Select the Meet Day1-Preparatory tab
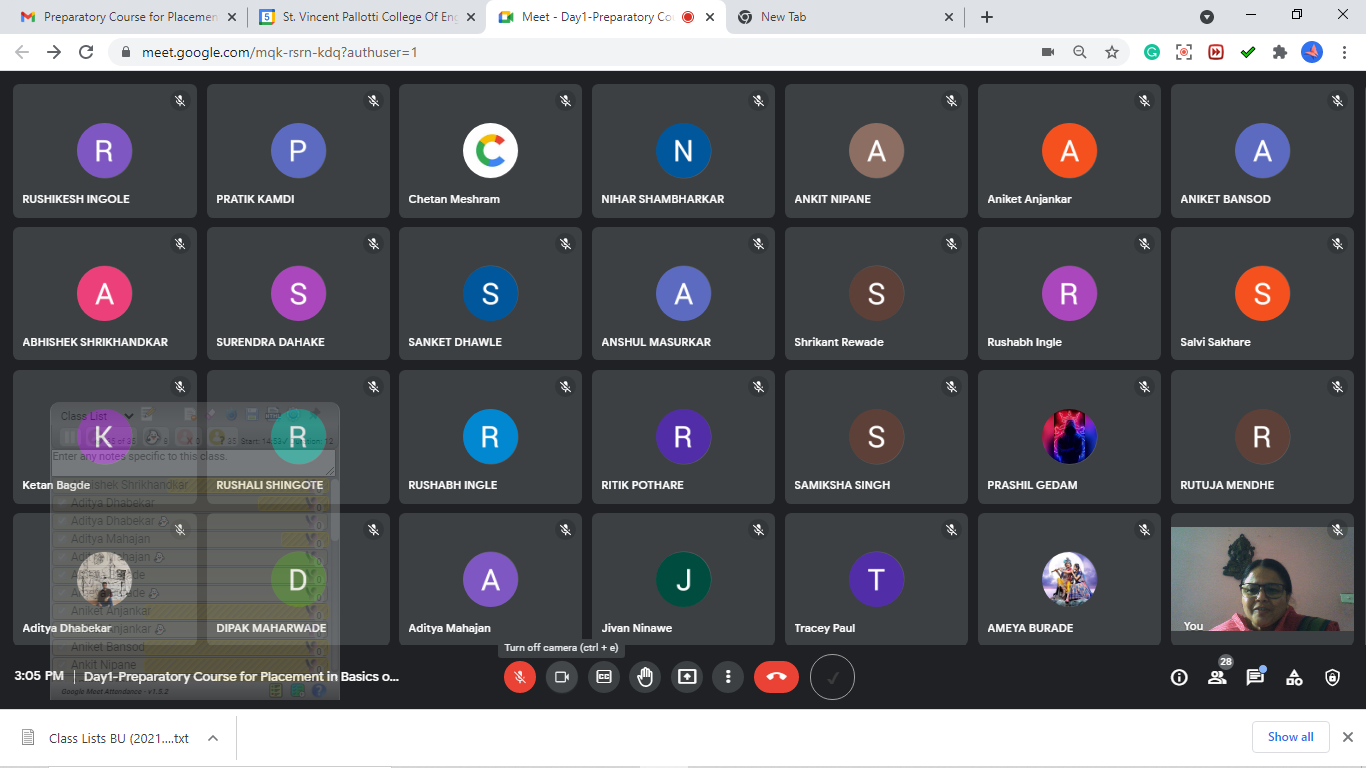1366x768 pixels. click(x=606, y=17)
